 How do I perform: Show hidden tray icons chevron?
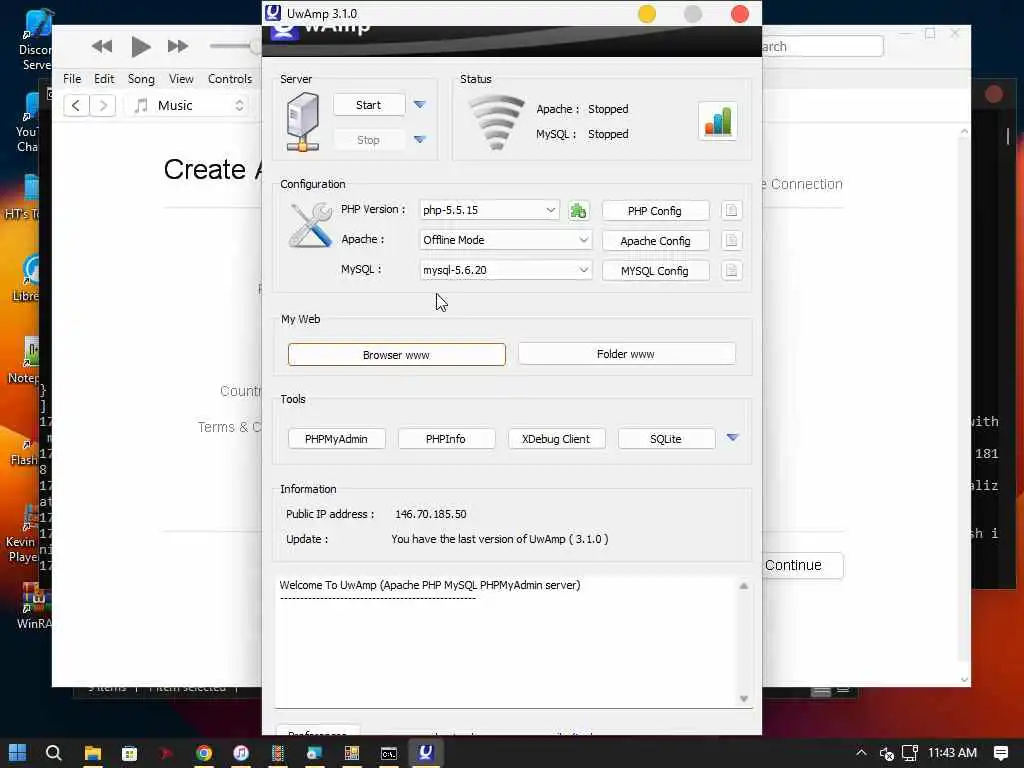coord(861,753)
